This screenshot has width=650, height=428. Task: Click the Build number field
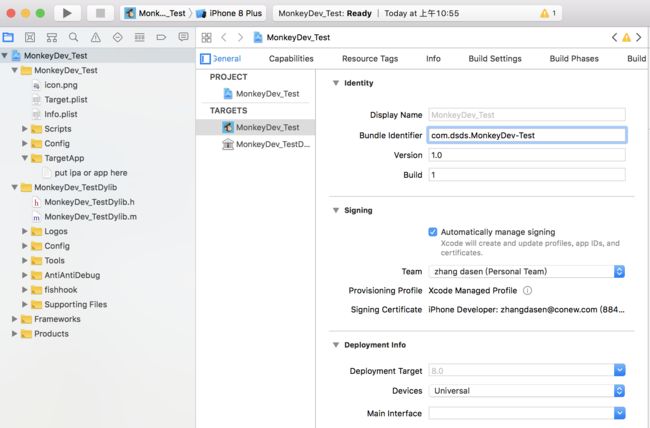(x=526, y=175)
